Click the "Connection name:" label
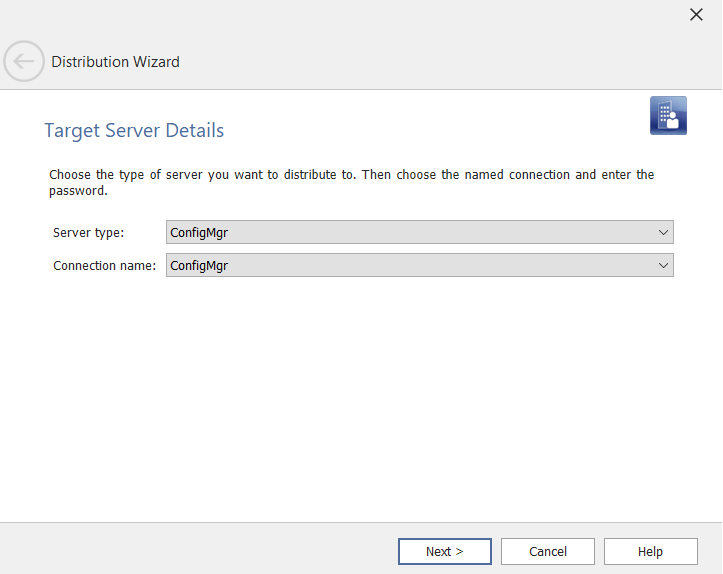 104,266
